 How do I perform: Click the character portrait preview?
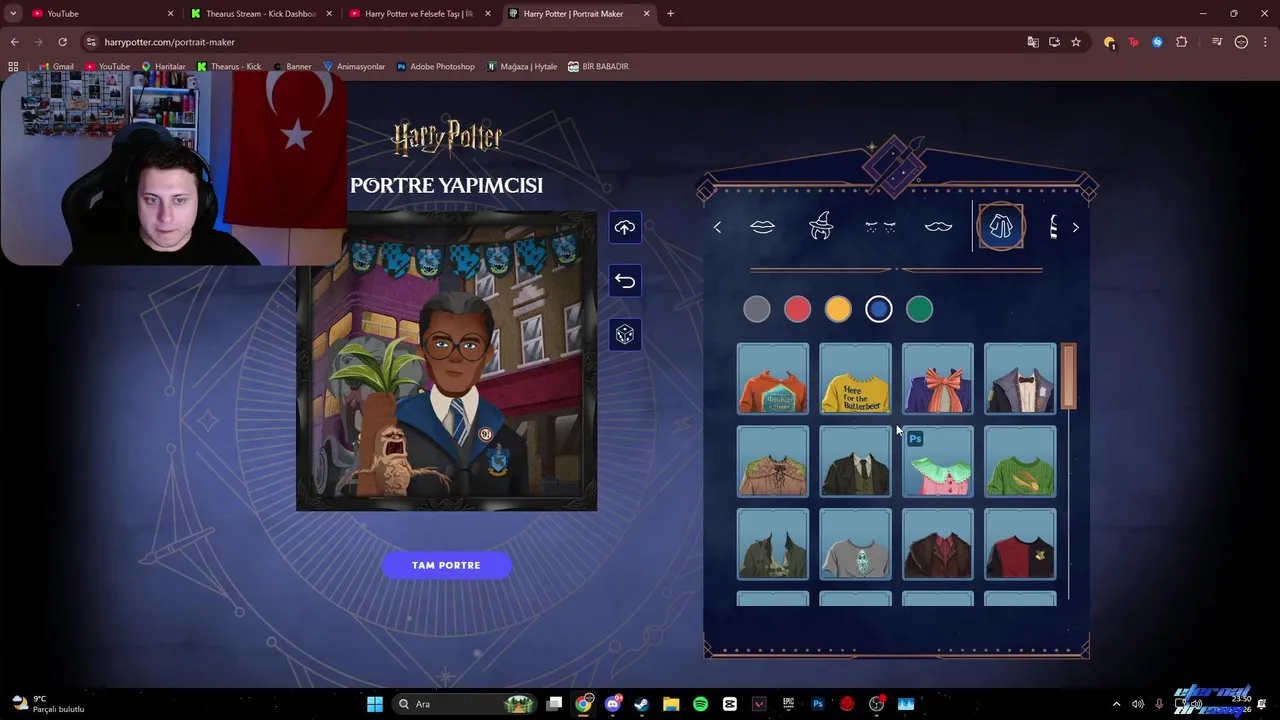(x=446, y=361)
